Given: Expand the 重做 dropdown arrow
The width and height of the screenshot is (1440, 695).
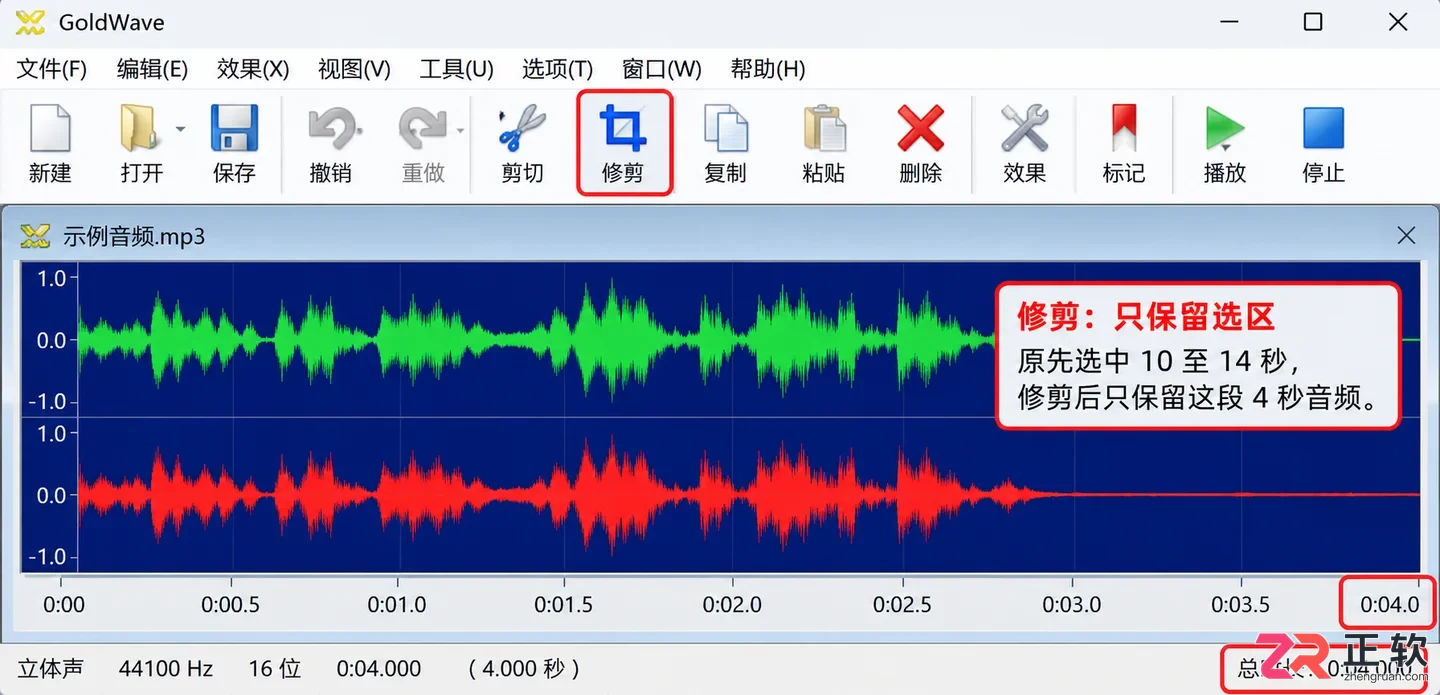Looking at the screenshot, I should tap(461, 130).
